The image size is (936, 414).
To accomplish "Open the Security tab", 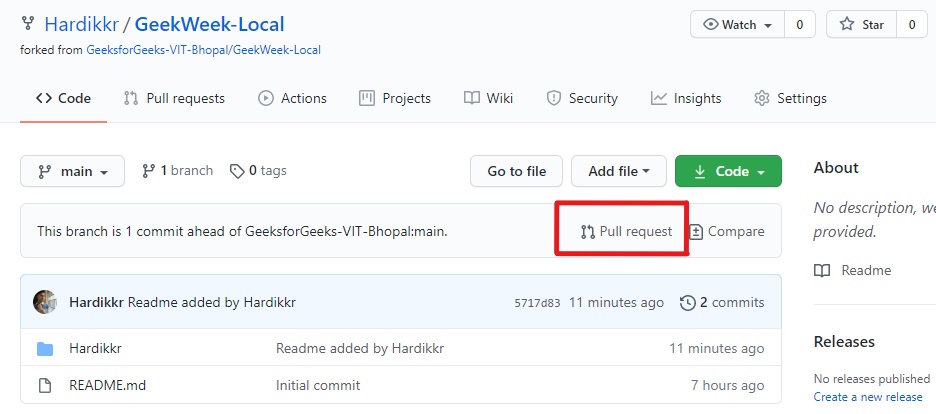I will click(x=582, y=98).
